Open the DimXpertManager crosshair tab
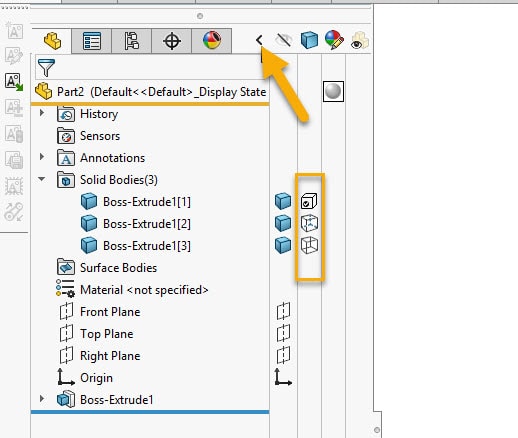Viewport: 518px width, 438px height. [x=172, y=41]
